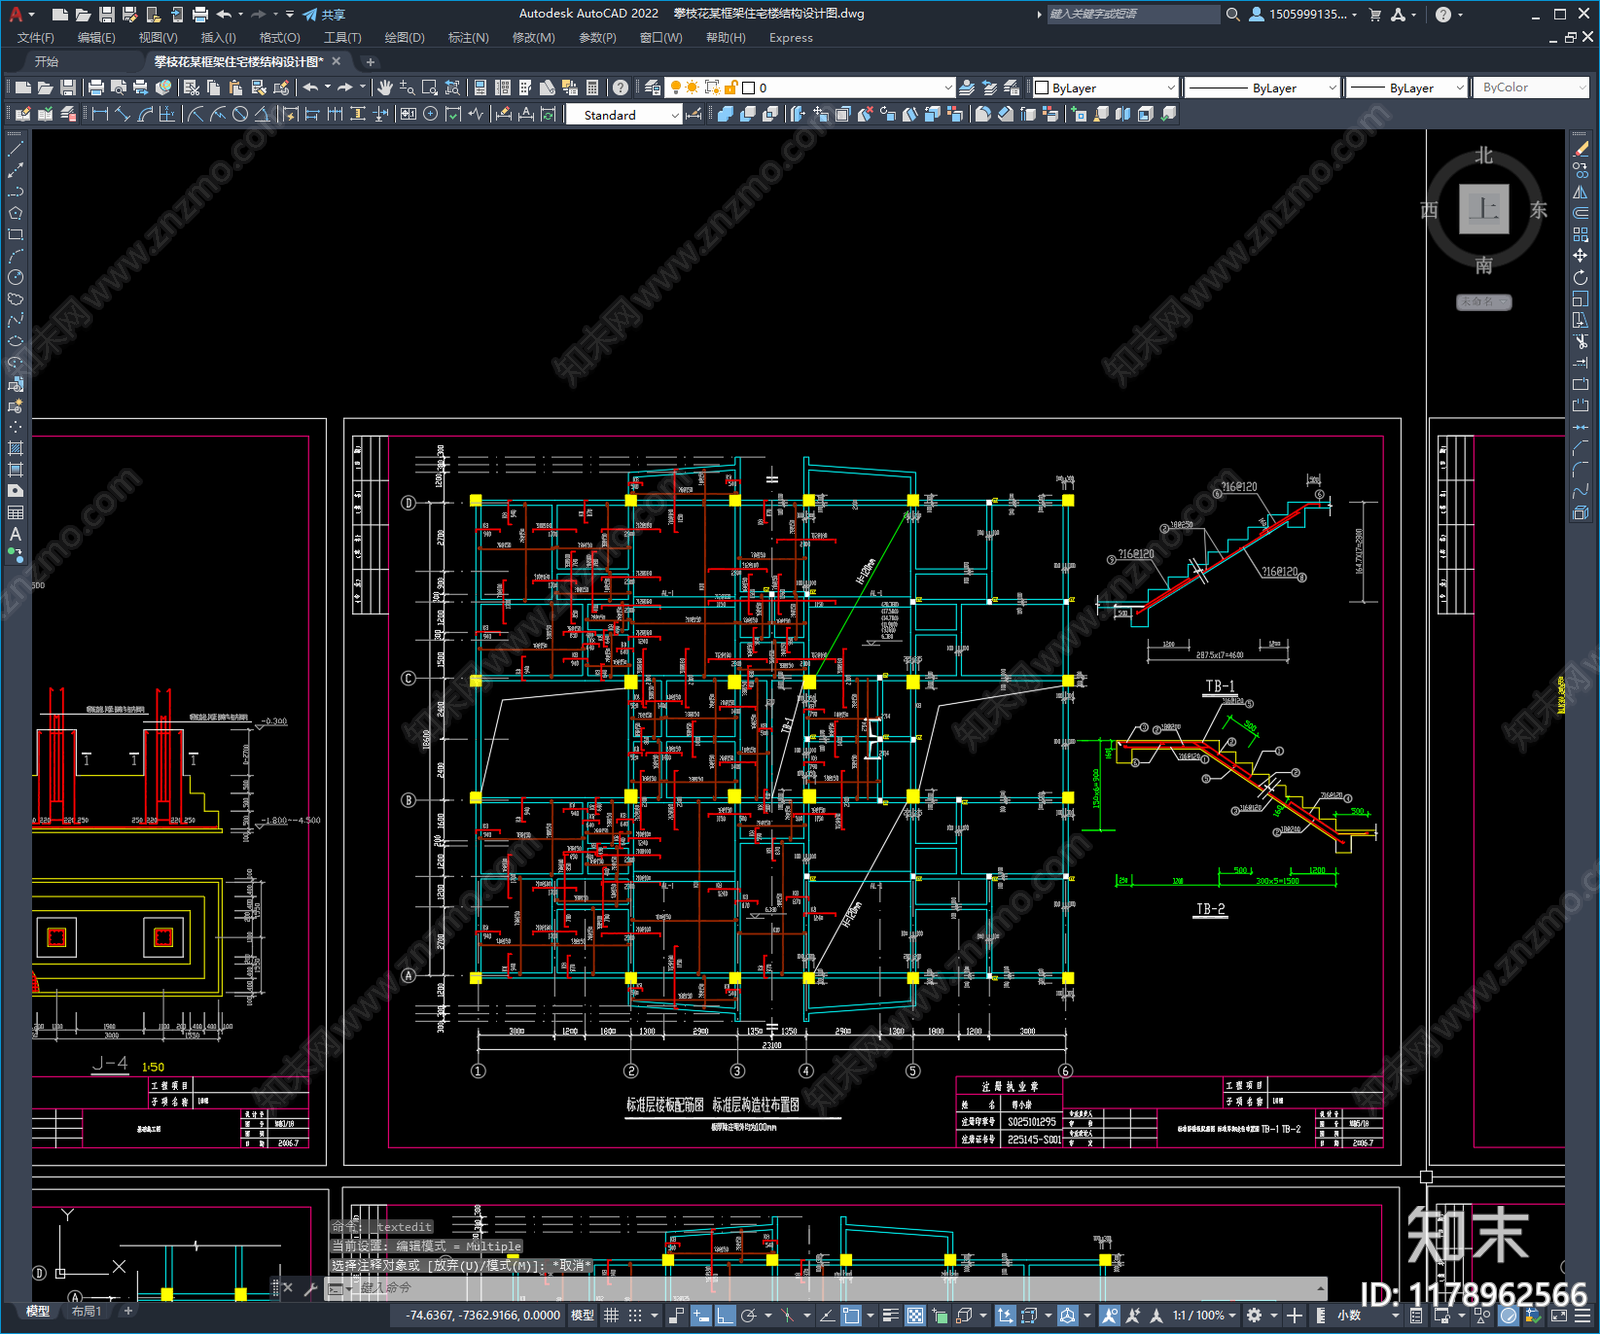Screen dimensions: 1600x1334
Task: Click the 1505999135... account sign-in button
Action: (1304, 14)
